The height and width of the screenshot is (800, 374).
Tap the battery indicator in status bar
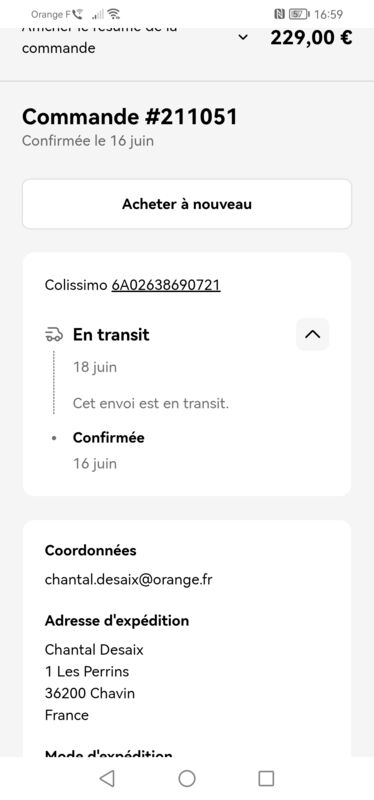[300, 14]
